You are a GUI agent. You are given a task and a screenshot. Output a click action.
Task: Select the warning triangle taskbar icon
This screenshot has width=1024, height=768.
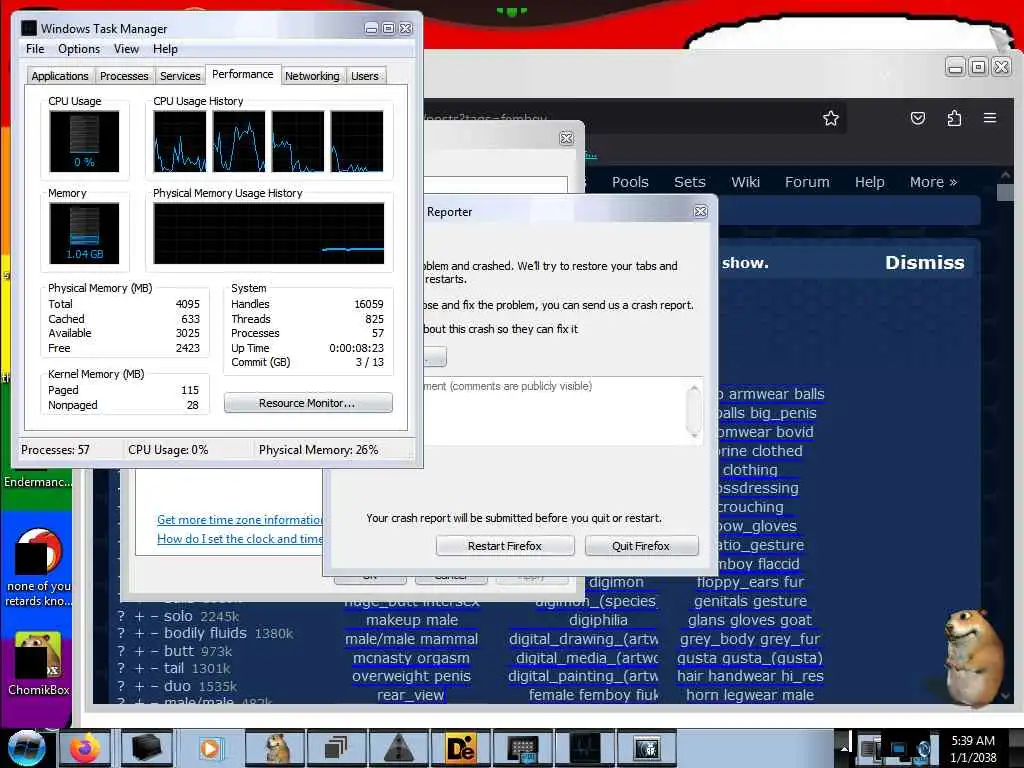[x=398, y=748]
